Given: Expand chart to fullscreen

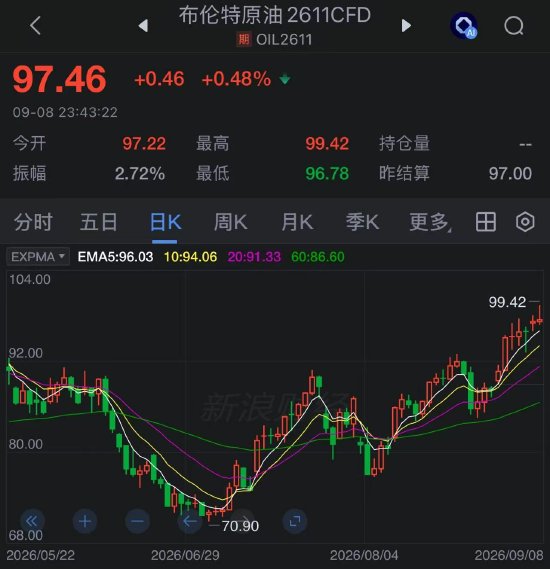Looking at the screenshot, I should coord(295,521).
